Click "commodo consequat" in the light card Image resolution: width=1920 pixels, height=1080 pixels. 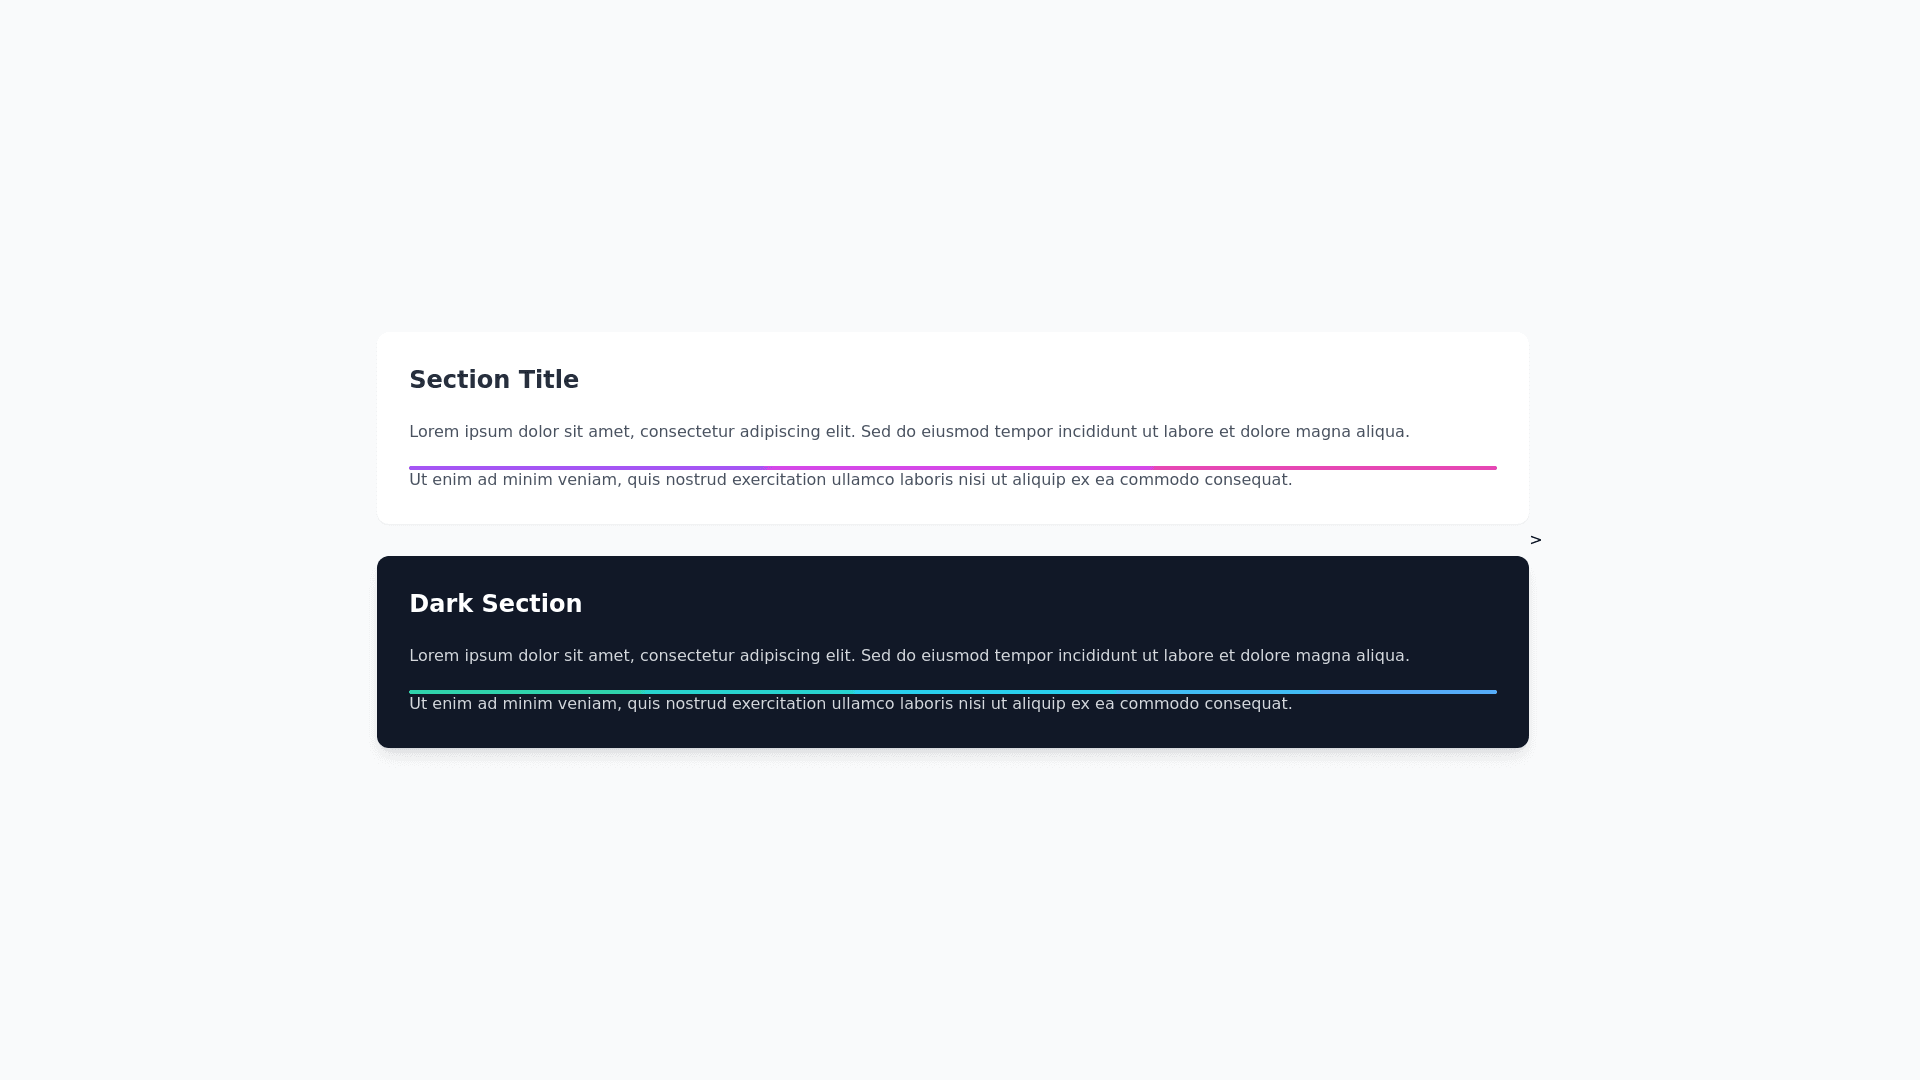click(x=1205, y=480)
